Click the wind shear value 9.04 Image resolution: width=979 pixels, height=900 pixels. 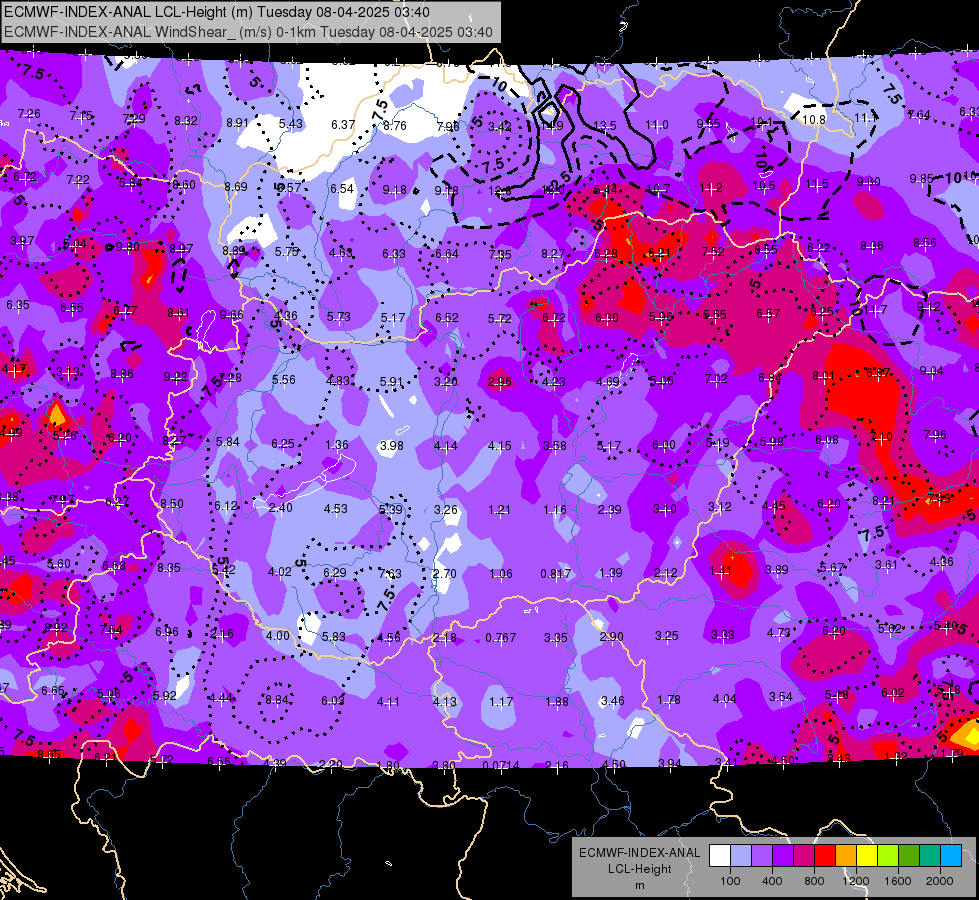click(x=932, y=371)
